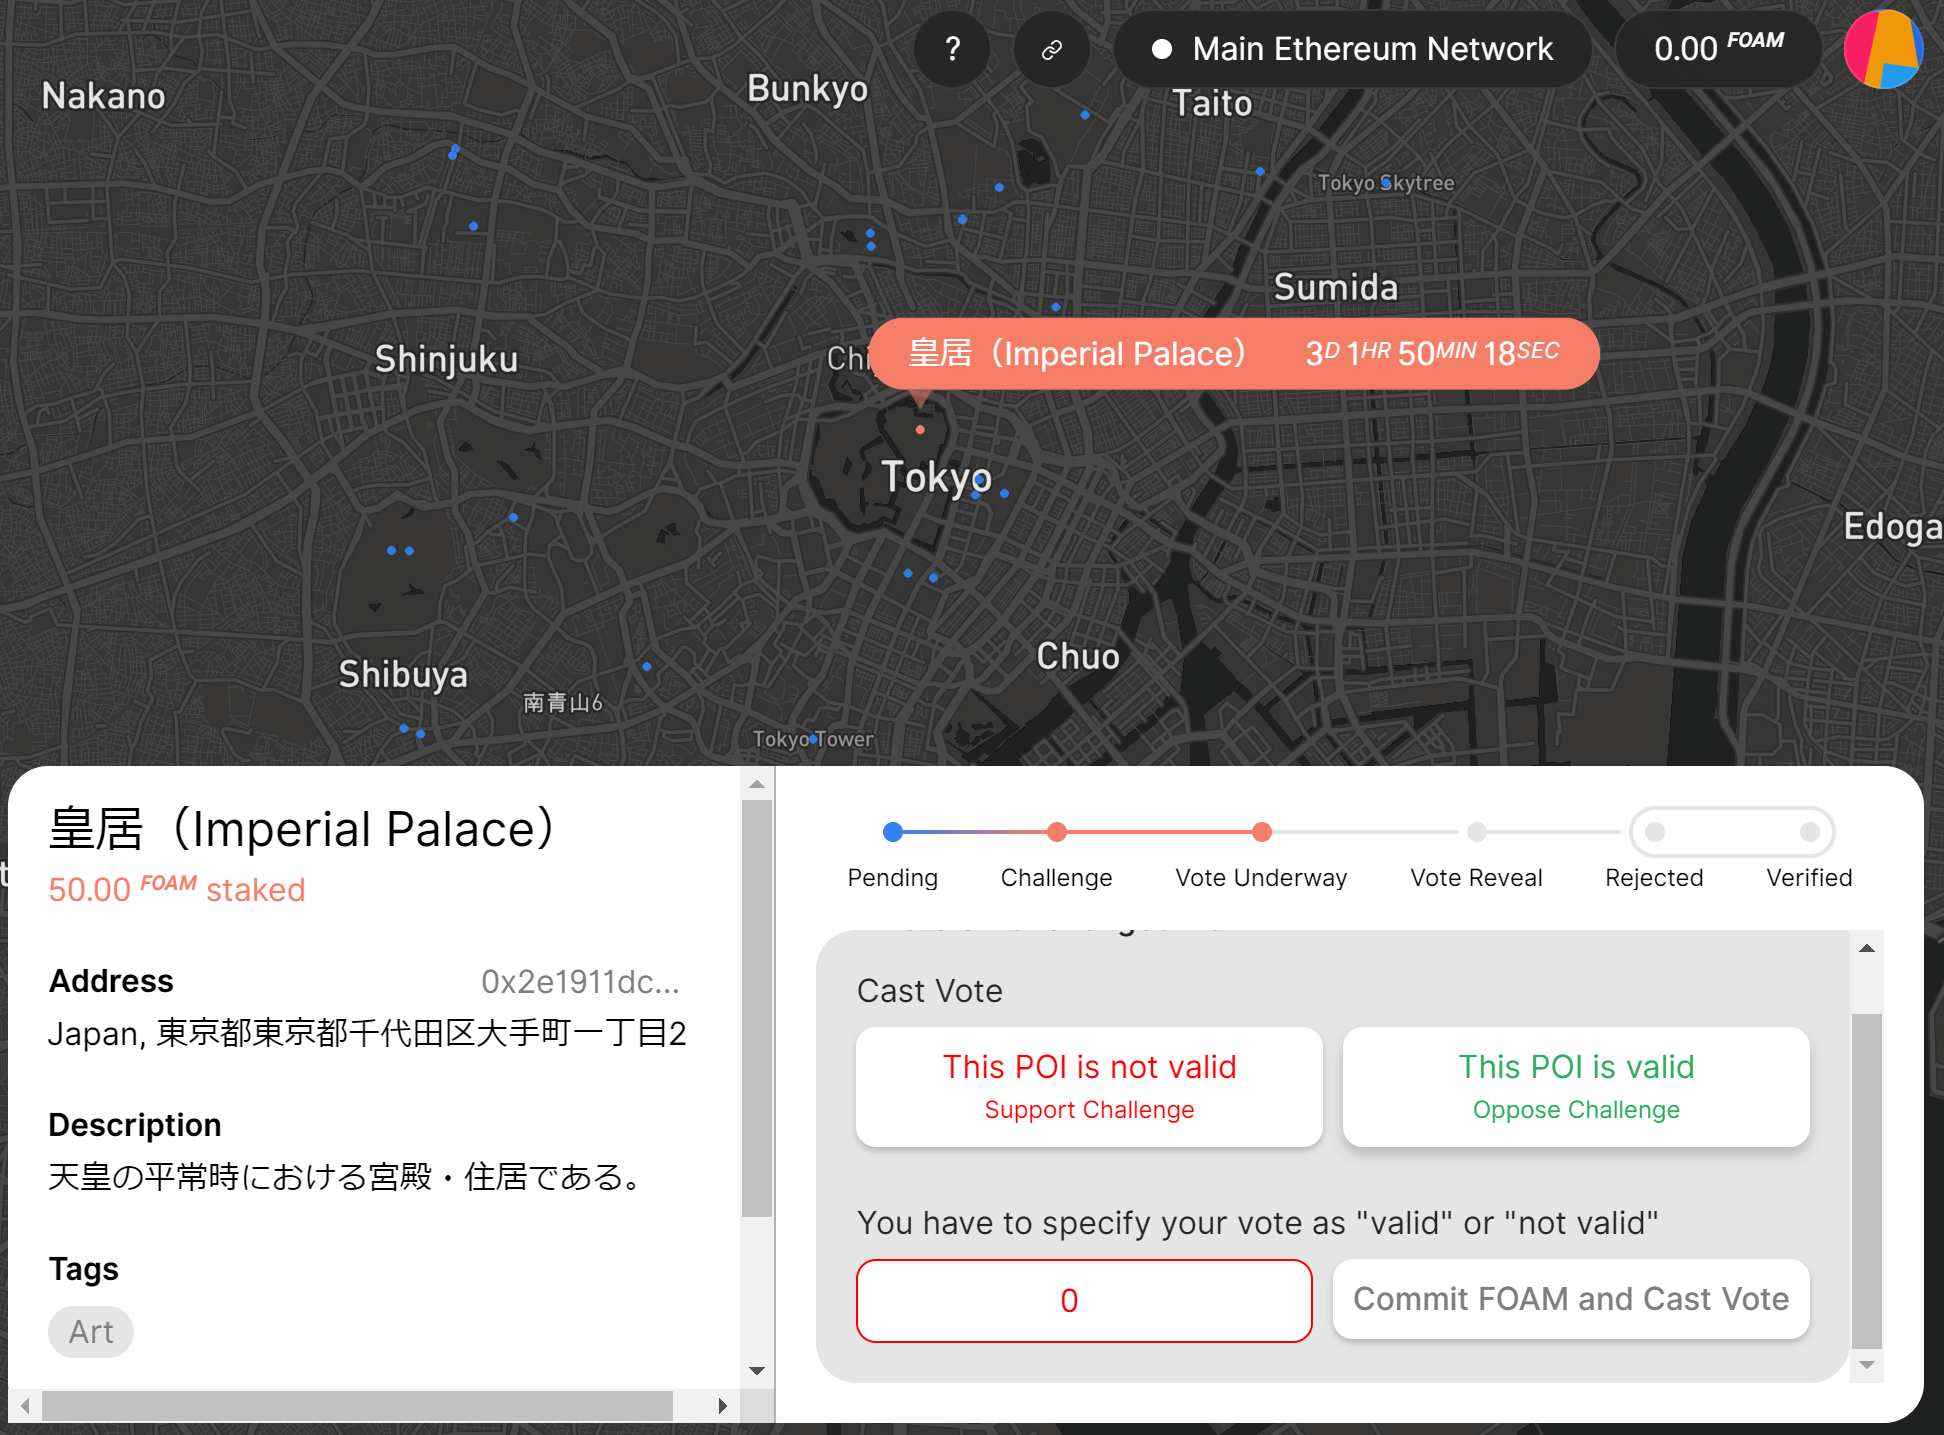Click the question mark help icon
1944x1435 pixels.
(x=952, y=49)
